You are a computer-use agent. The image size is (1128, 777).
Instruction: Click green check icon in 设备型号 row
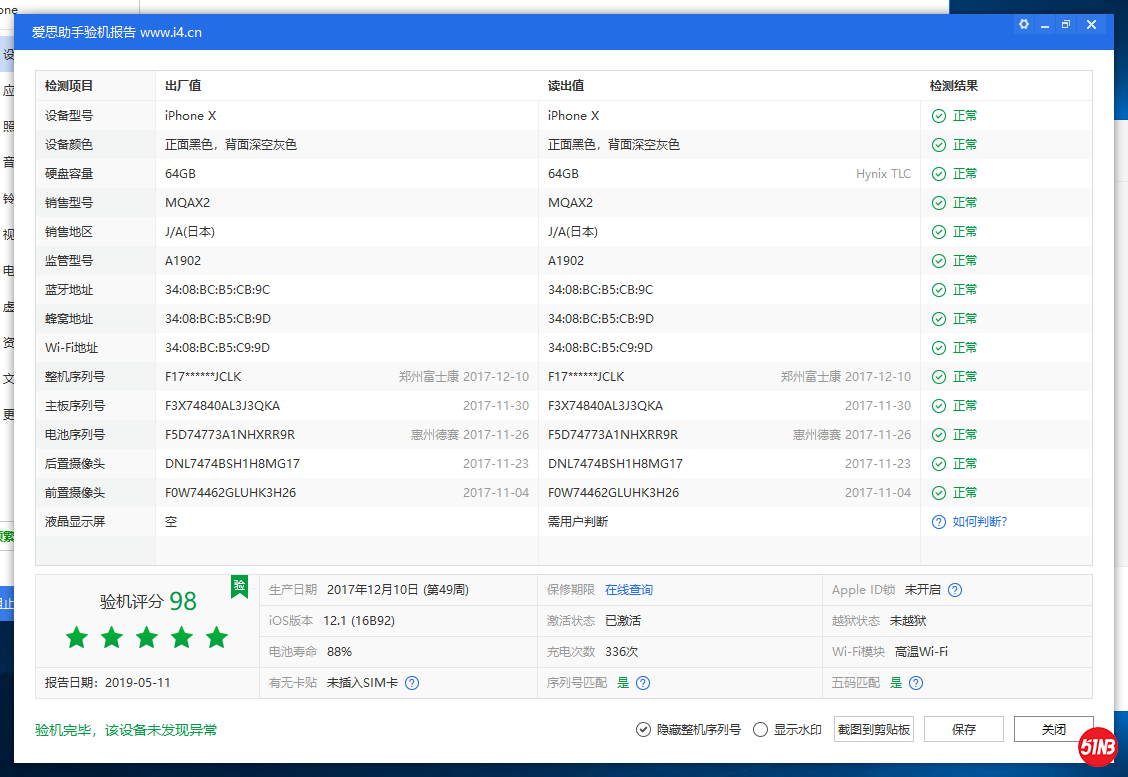click(x=938, y=116)
